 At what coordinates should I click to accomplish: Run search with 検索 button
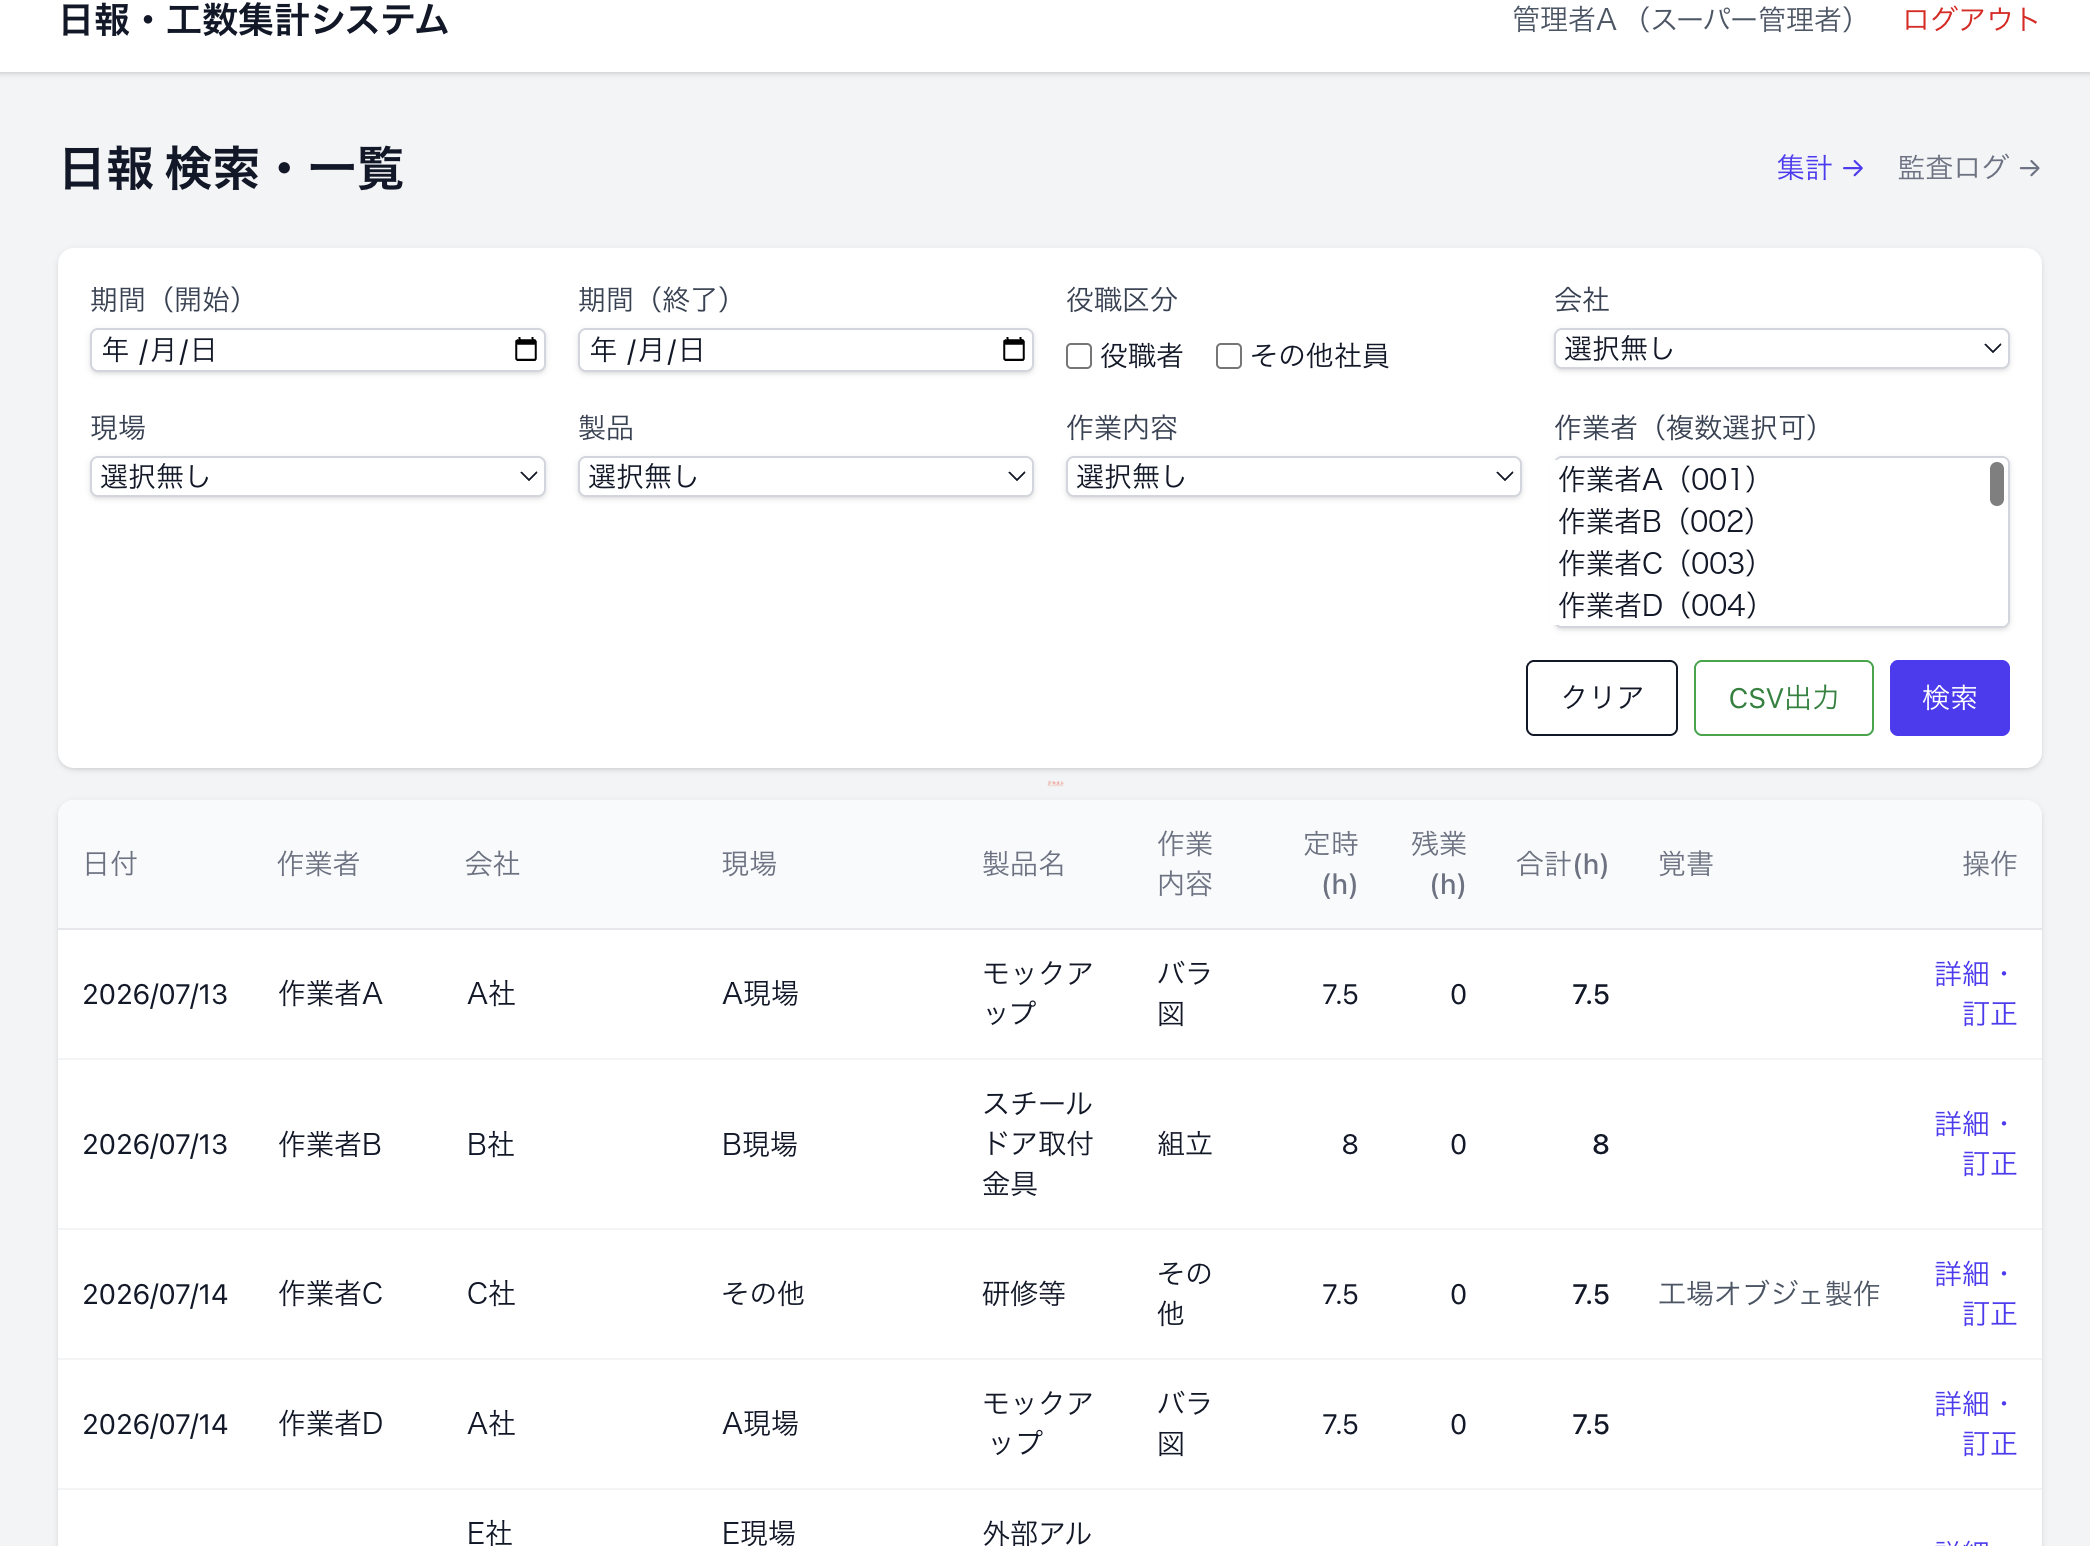coord(1949,698)
